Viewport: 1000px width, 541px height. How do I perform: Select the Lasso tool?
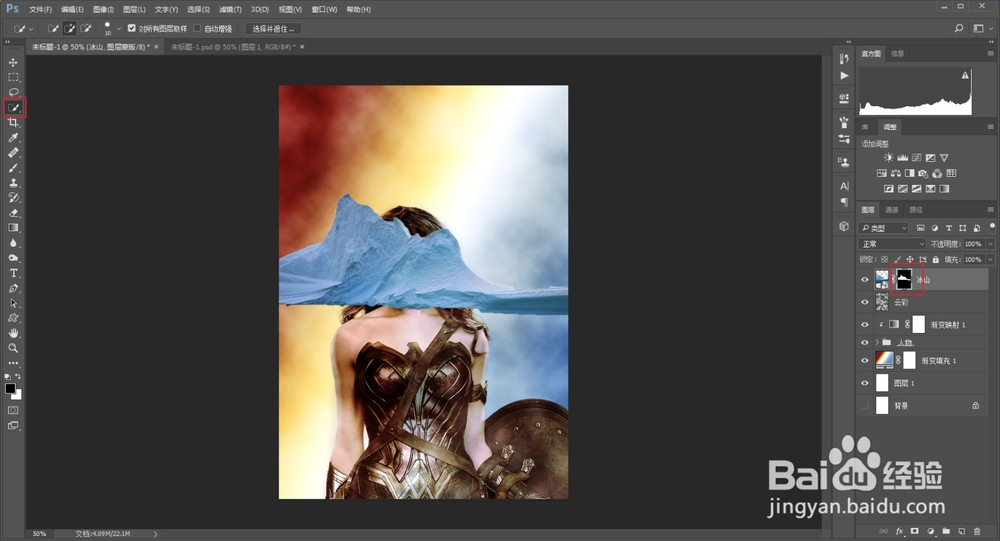13,92
